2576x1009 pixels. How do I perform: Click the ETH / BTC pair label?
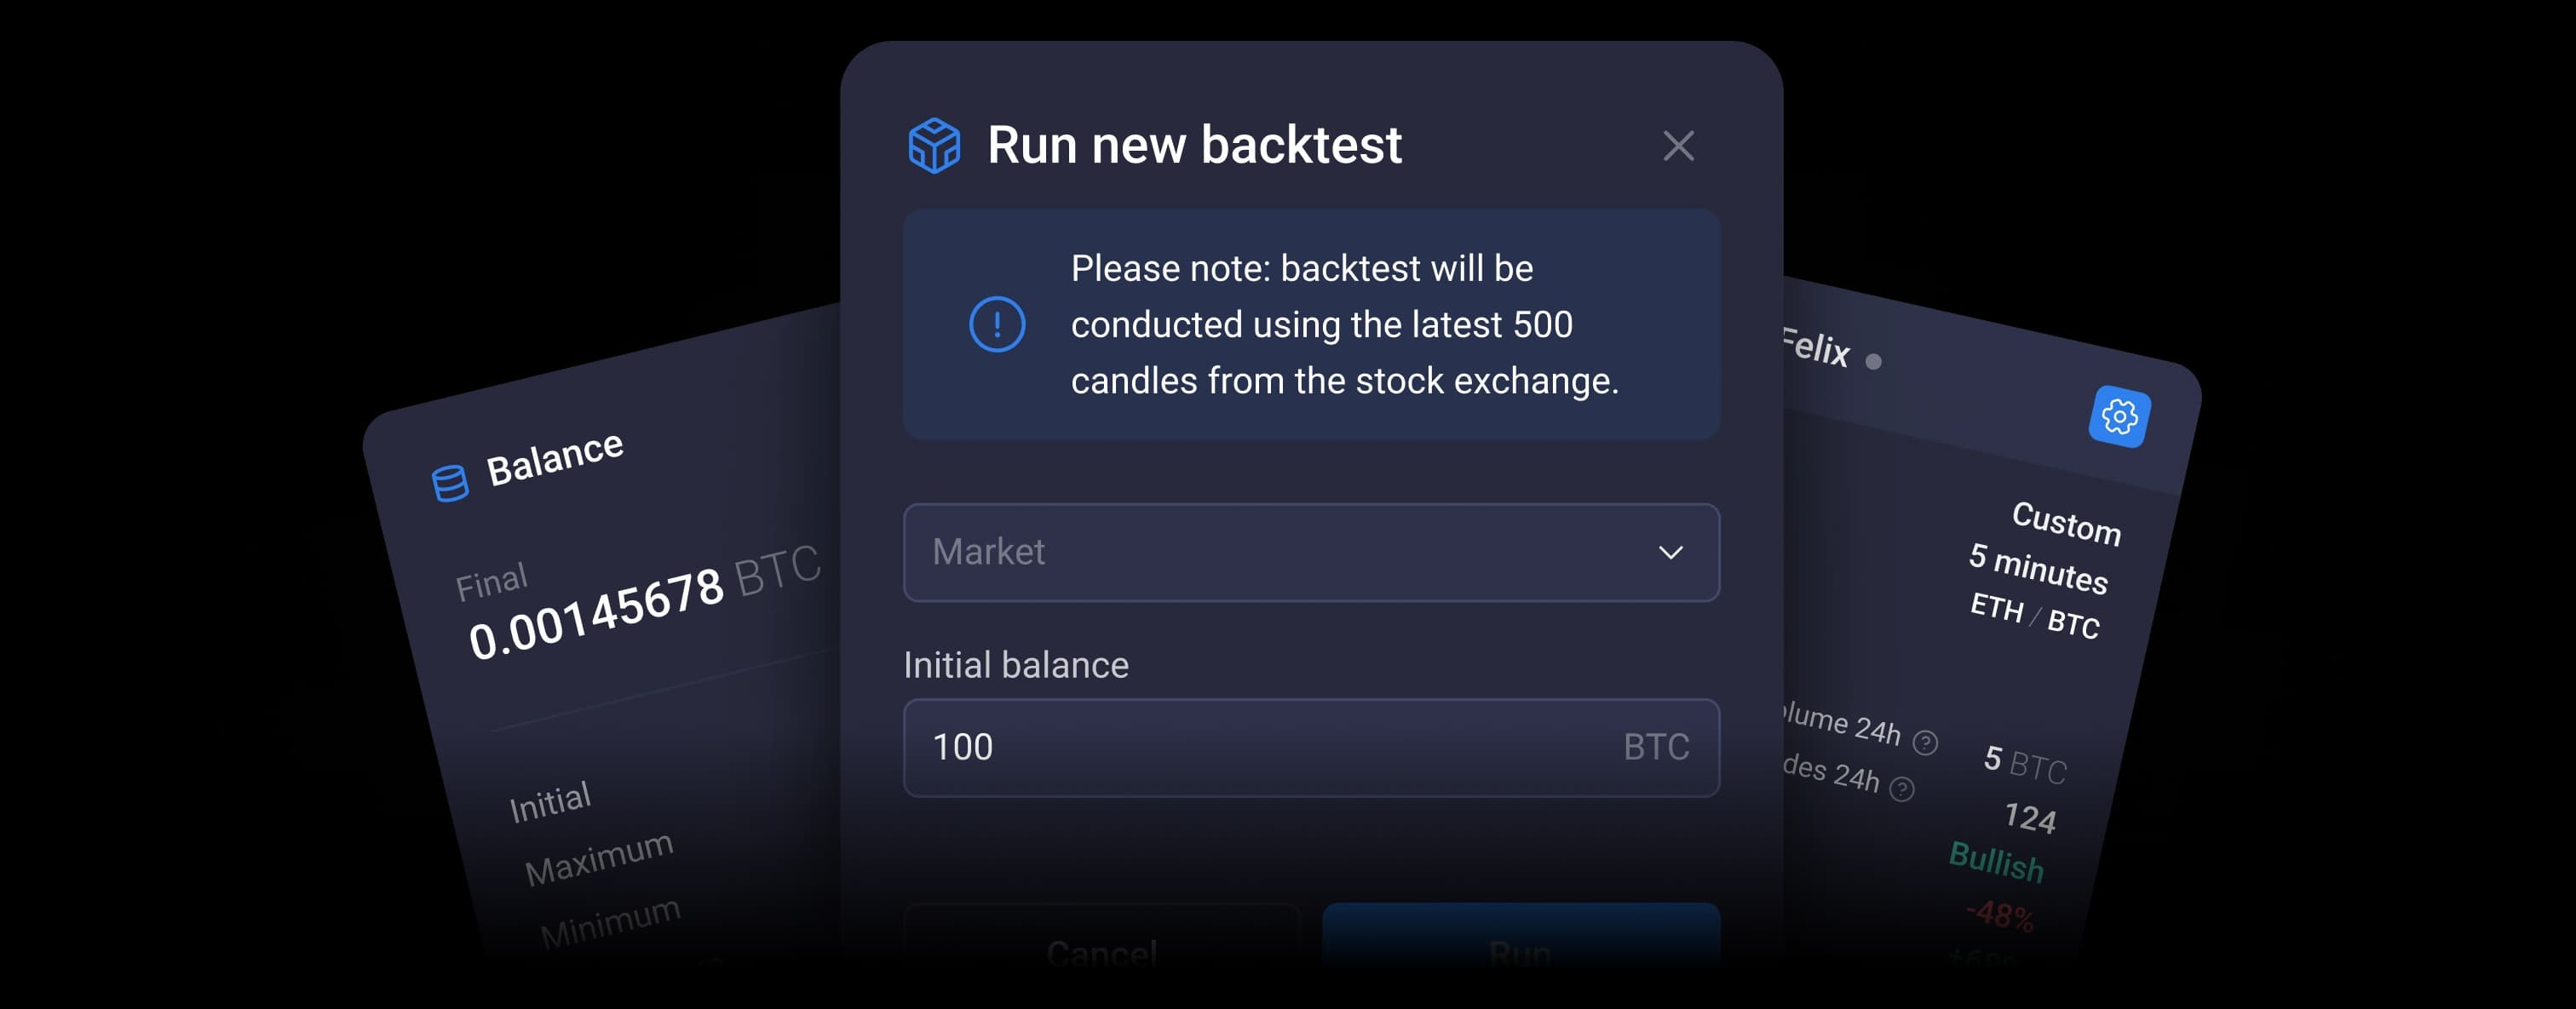point(2034,615)
